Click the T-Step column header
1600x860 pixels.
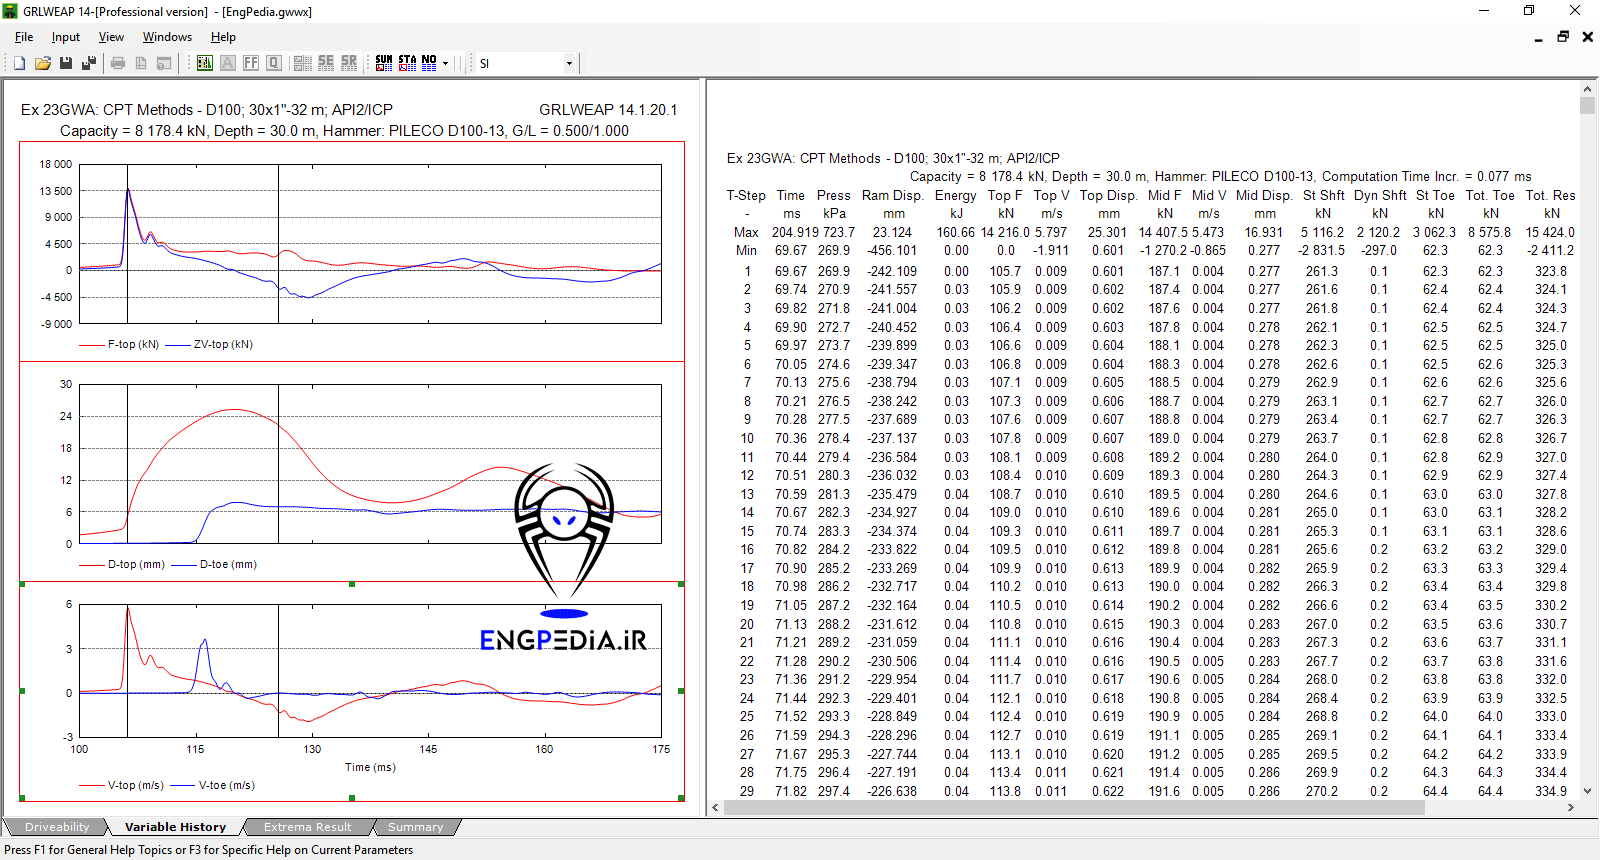click(746, 195)
